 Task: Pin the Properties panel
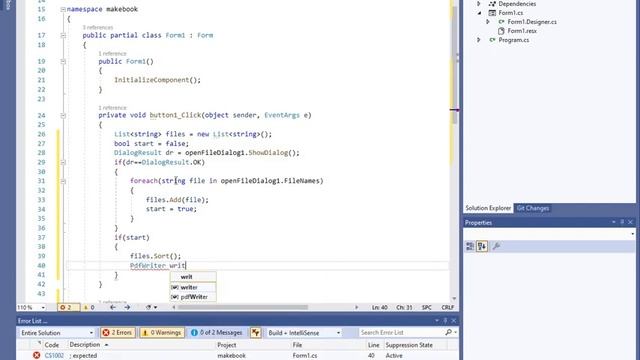622,222
